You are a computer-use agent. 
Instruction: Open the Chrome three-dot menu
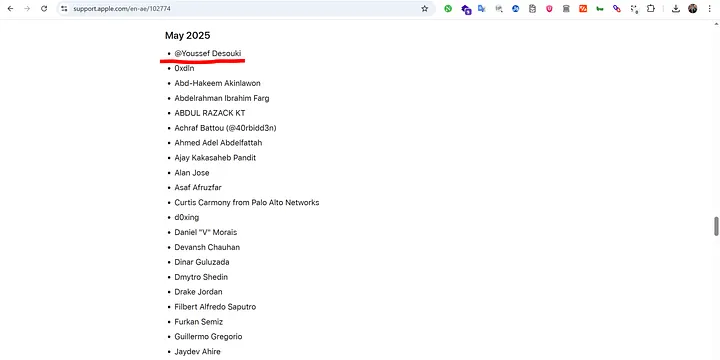(x=709, y=9)
